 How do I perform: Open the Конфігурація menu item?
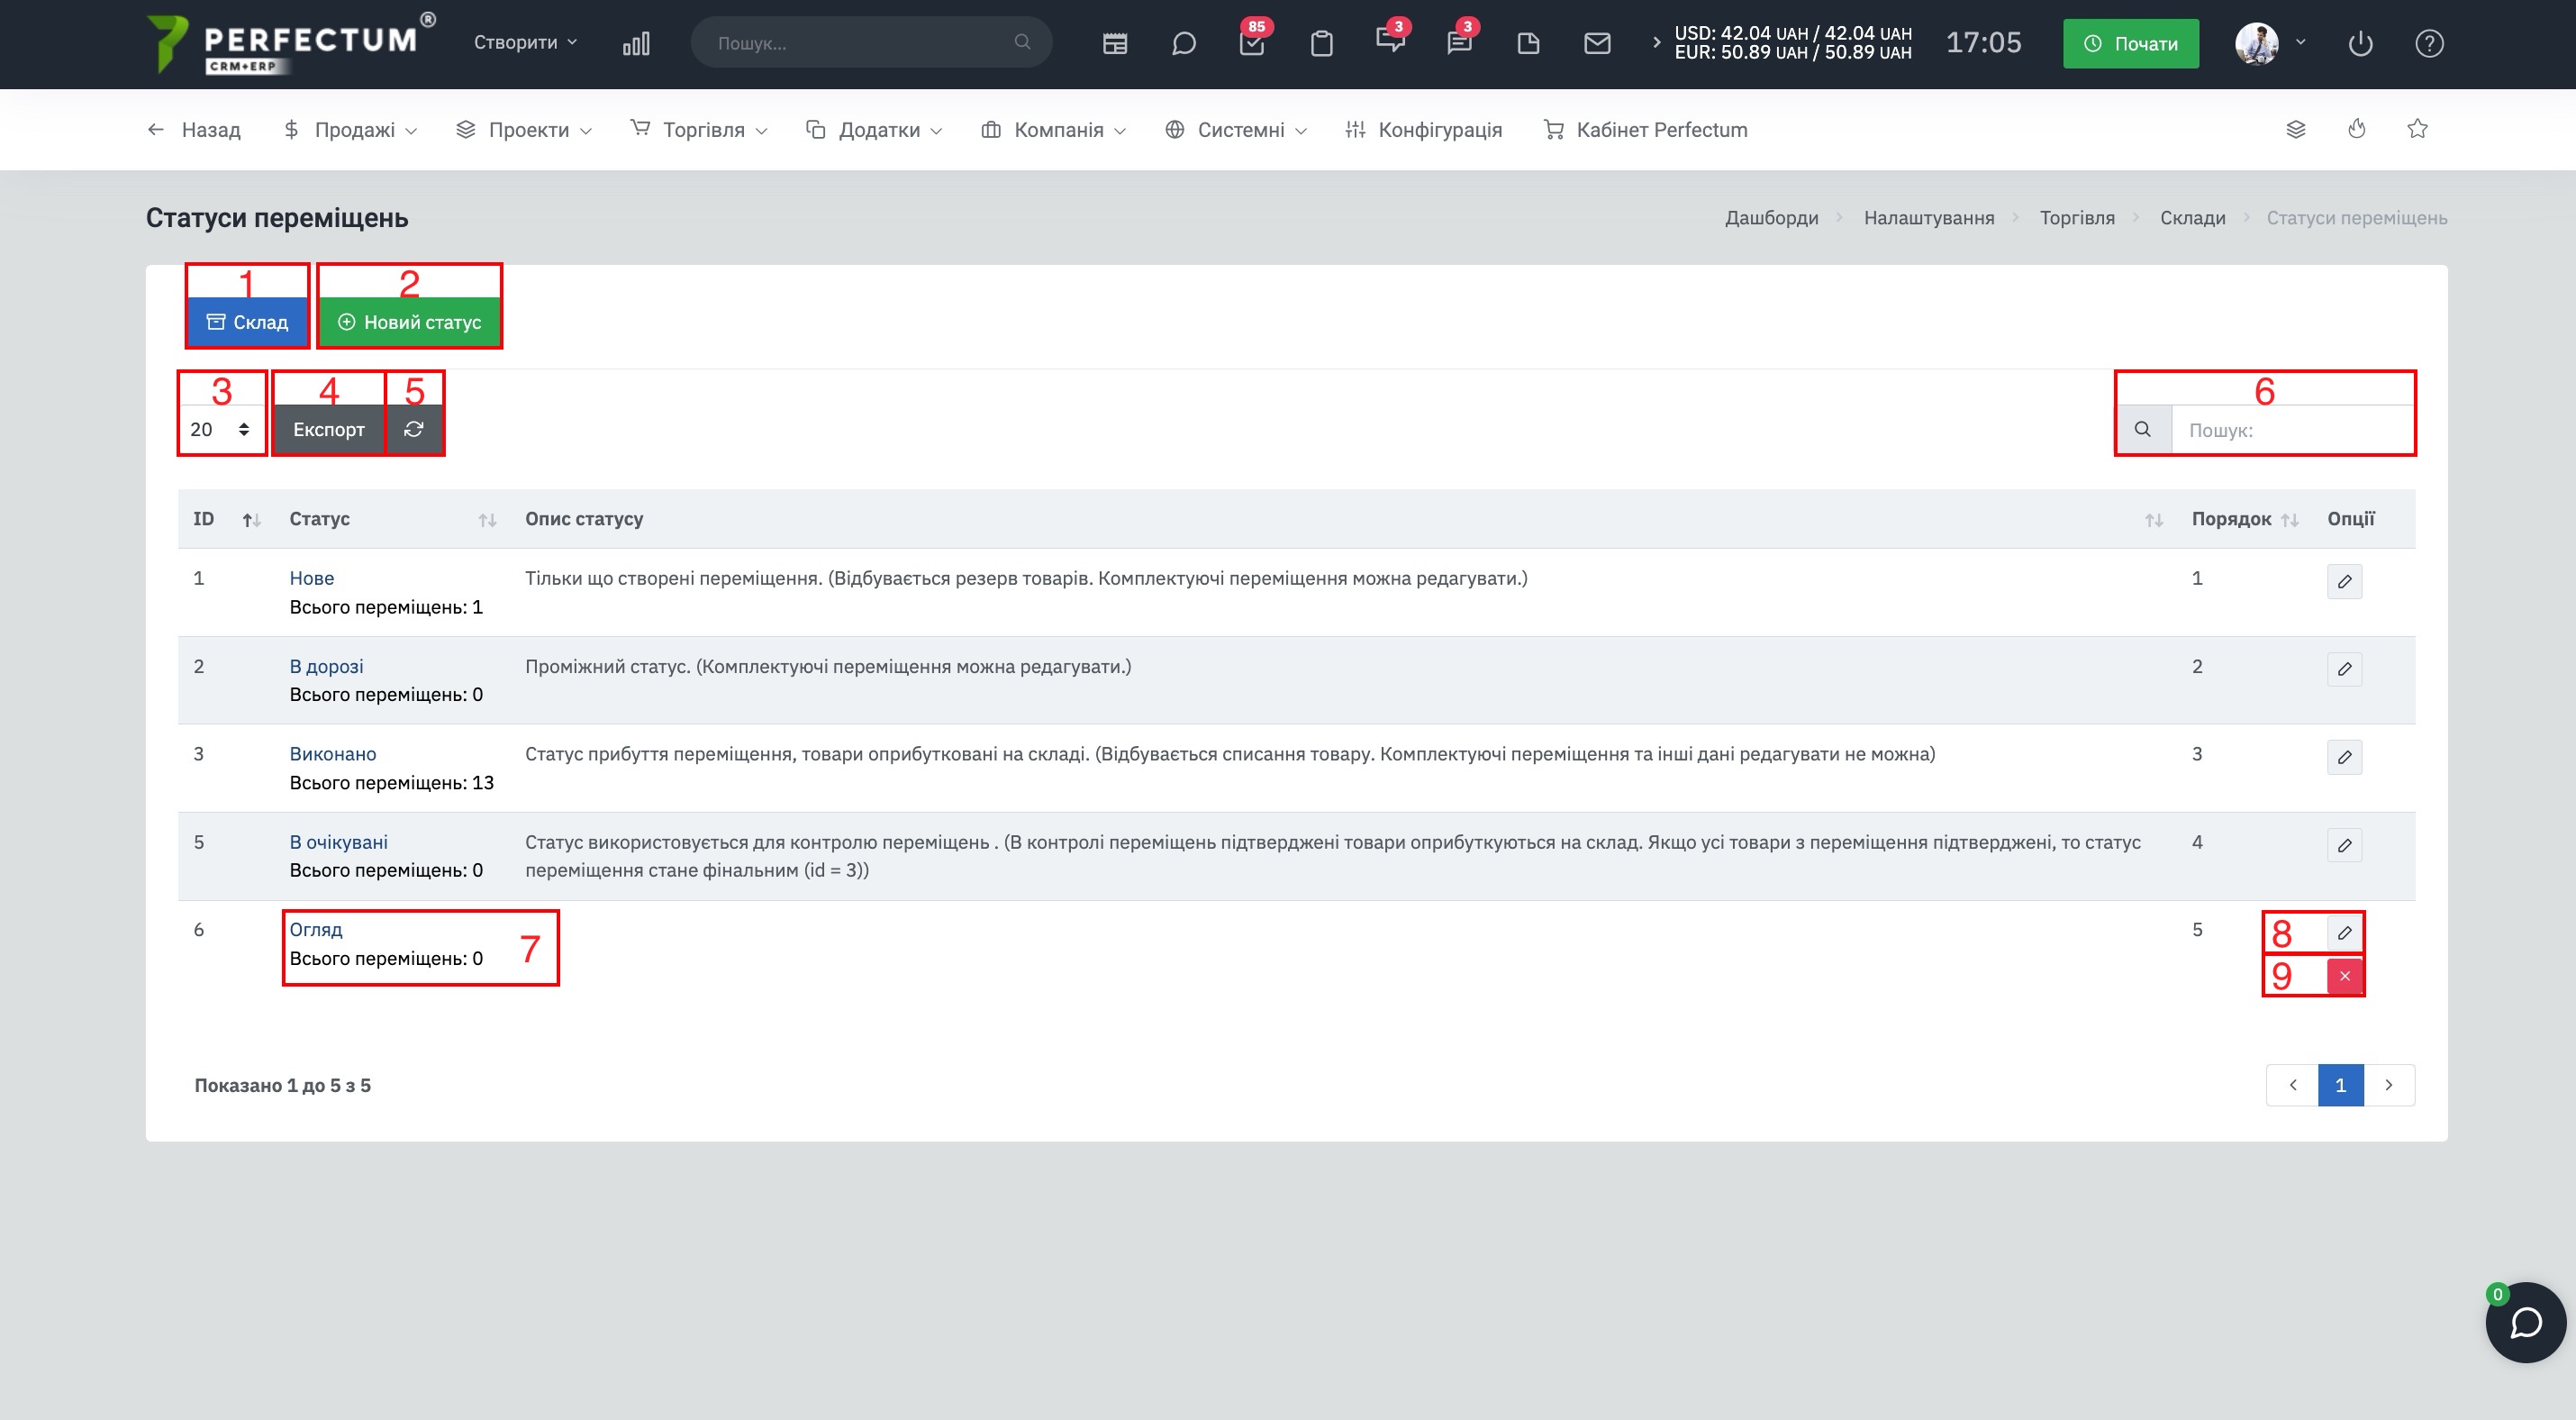[1423, 129]
